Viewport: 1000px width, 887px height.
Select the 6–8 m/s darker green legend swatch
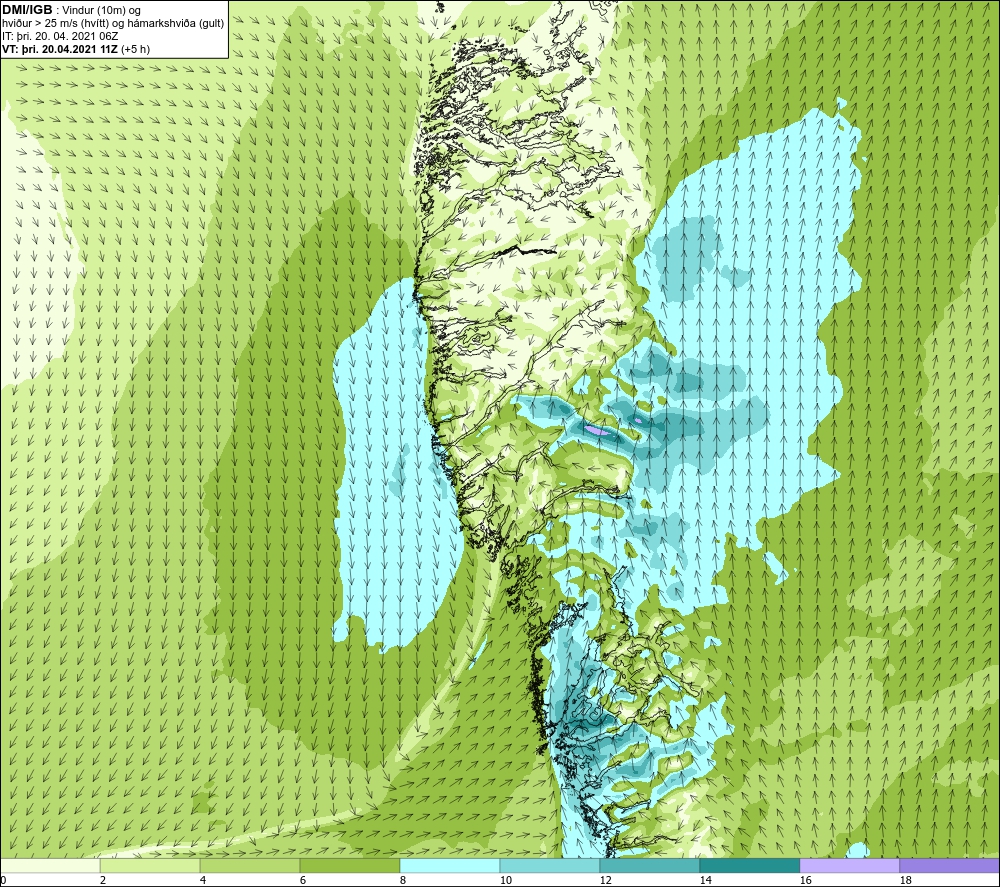point(349,865)
